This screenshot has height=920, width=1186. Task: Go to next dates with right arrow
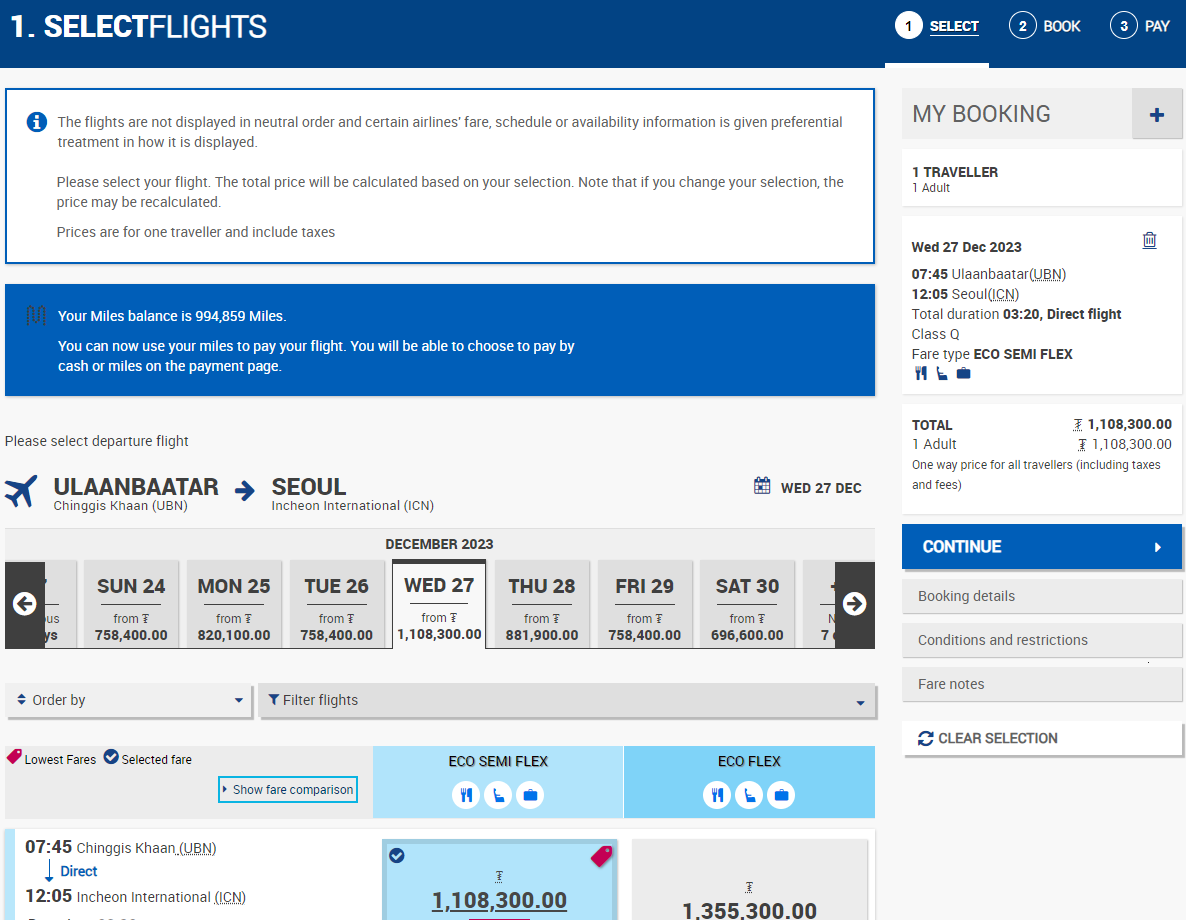point(855,604)
